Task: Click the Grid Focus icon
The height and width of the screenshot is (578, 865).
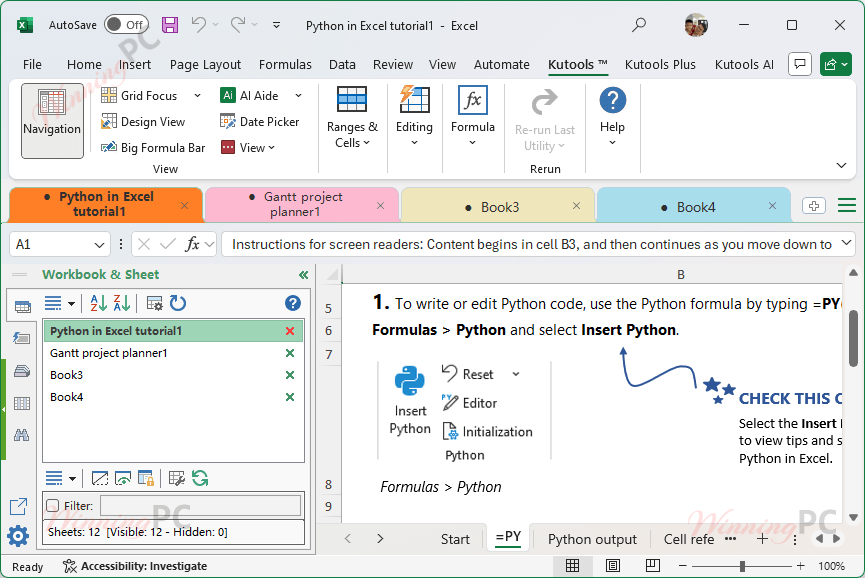Action: pos(109,95)
